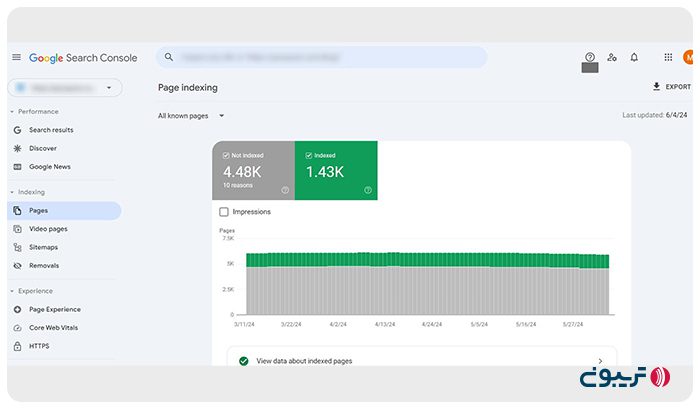The height and width of the screenshot is (408, 700).
Task: Collapse the Performance section
Action: [34, 112]
